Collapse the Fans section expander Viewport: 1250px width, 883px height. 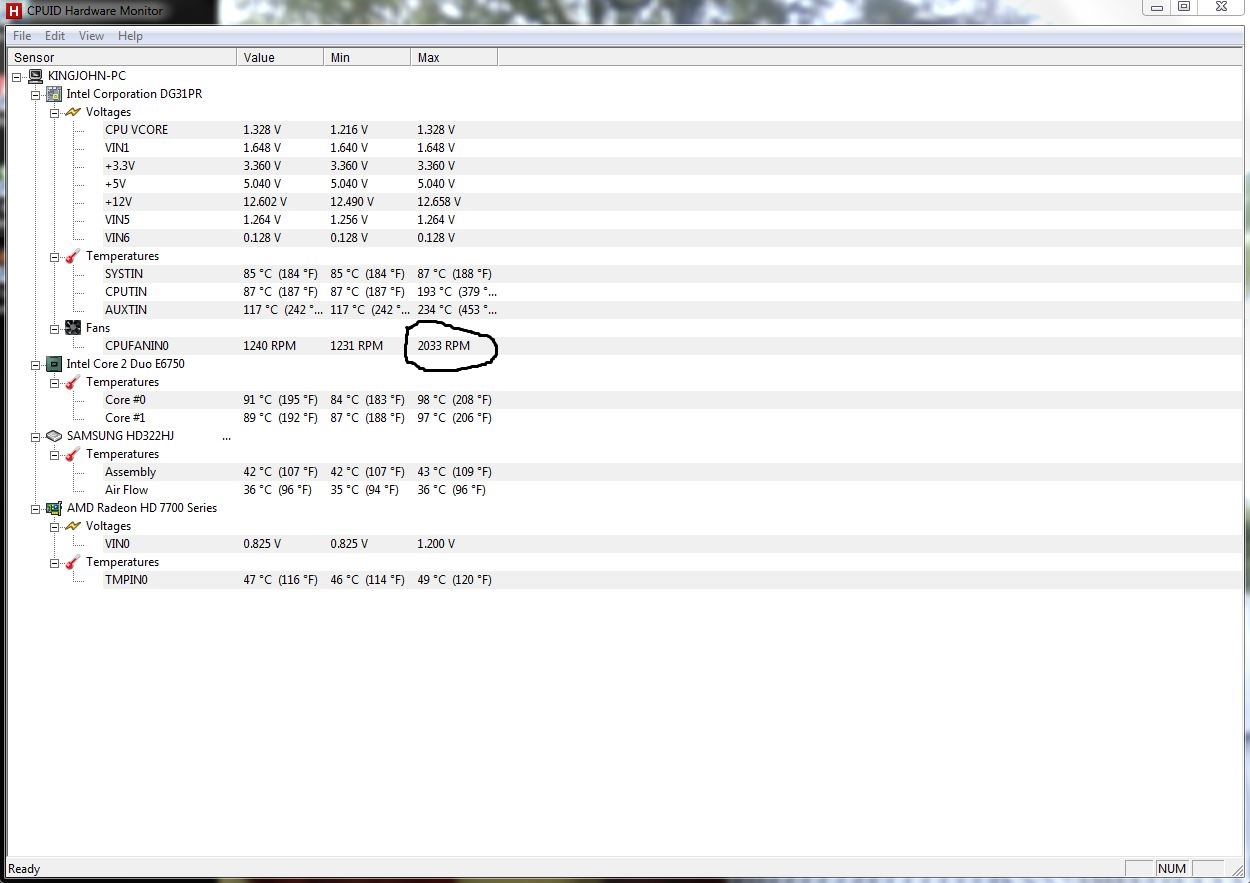point(54,328)
